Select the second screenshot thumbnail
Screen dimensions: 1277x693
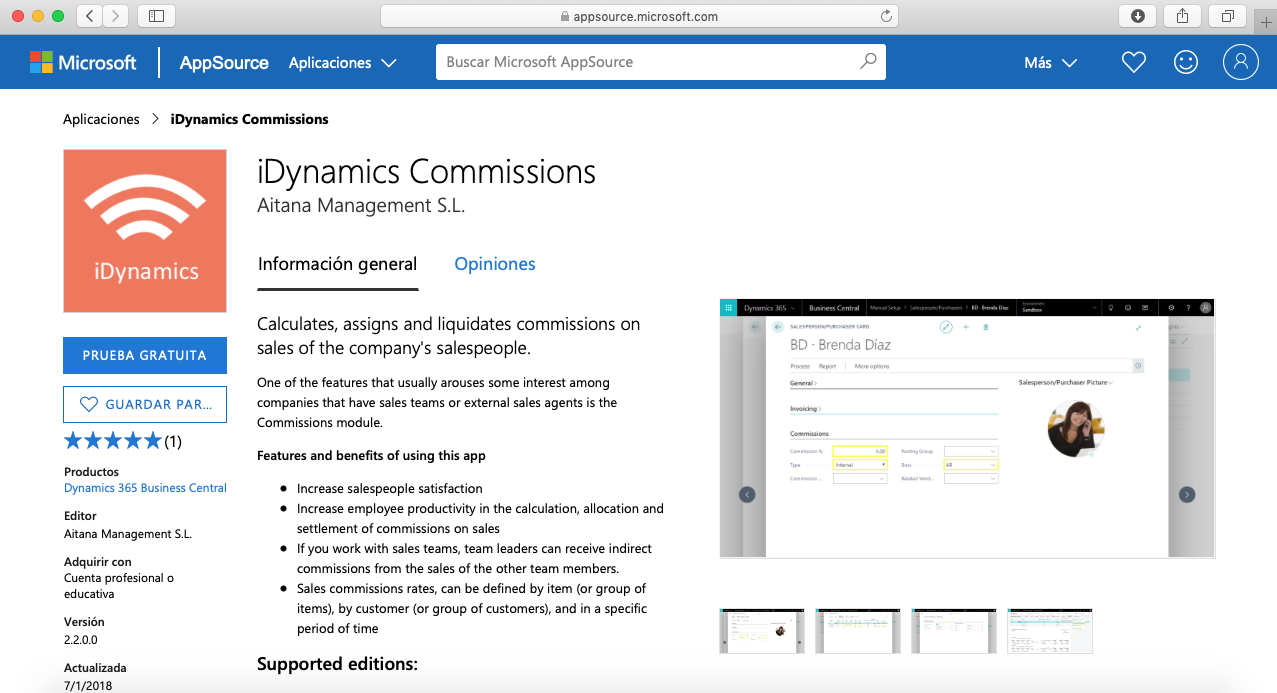point(858,630)
